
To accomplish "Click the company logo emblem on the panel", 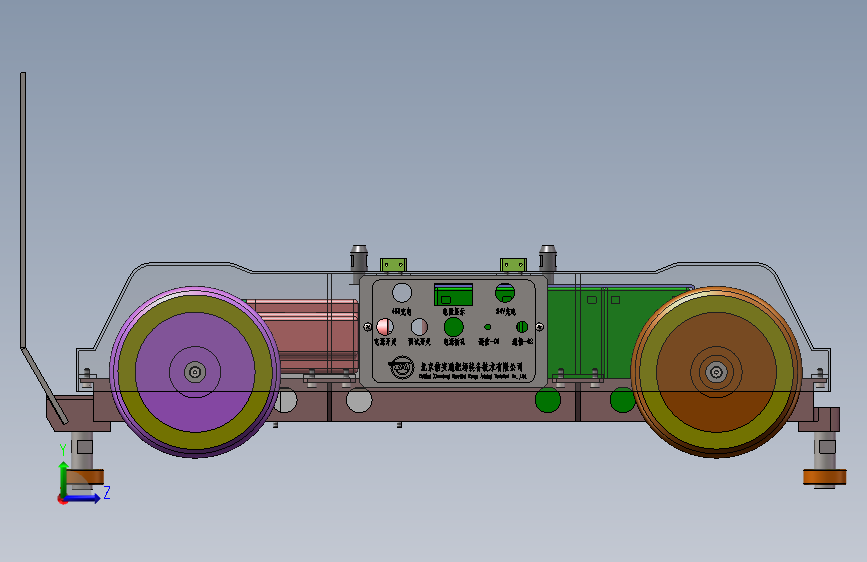I will (402, 367).
